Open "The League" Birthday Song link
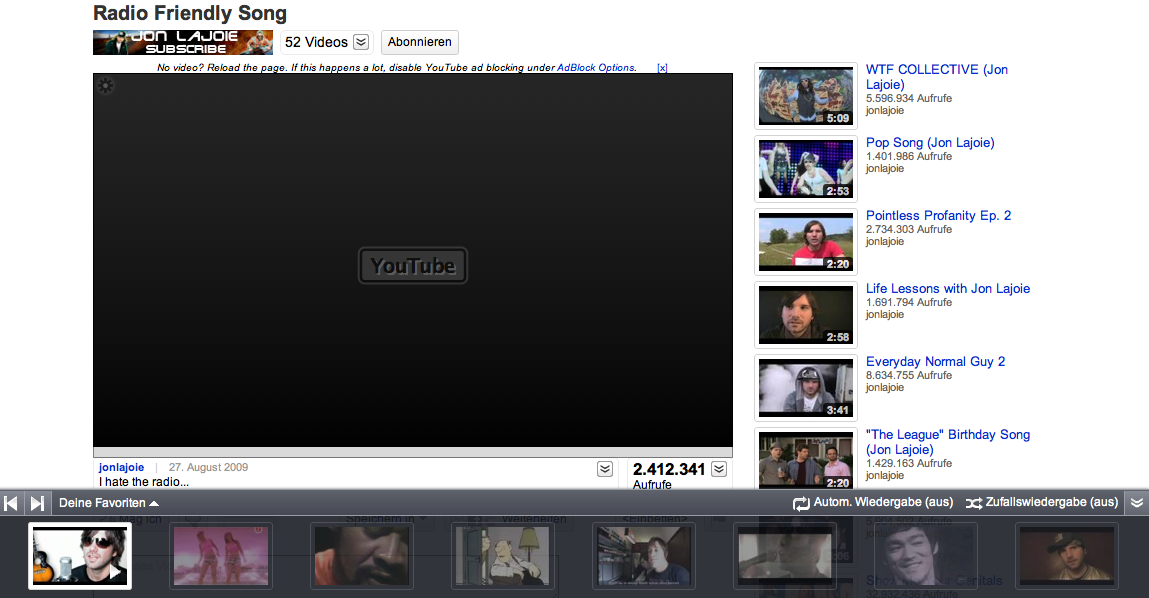 pos(947,442)
